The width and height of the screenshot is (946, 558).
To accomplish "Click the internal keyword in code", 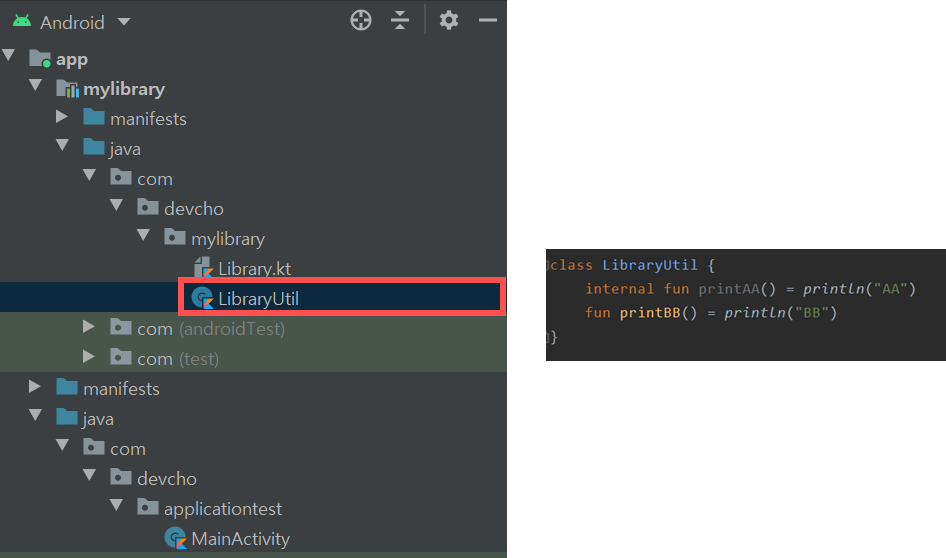I will coord(620,289).
